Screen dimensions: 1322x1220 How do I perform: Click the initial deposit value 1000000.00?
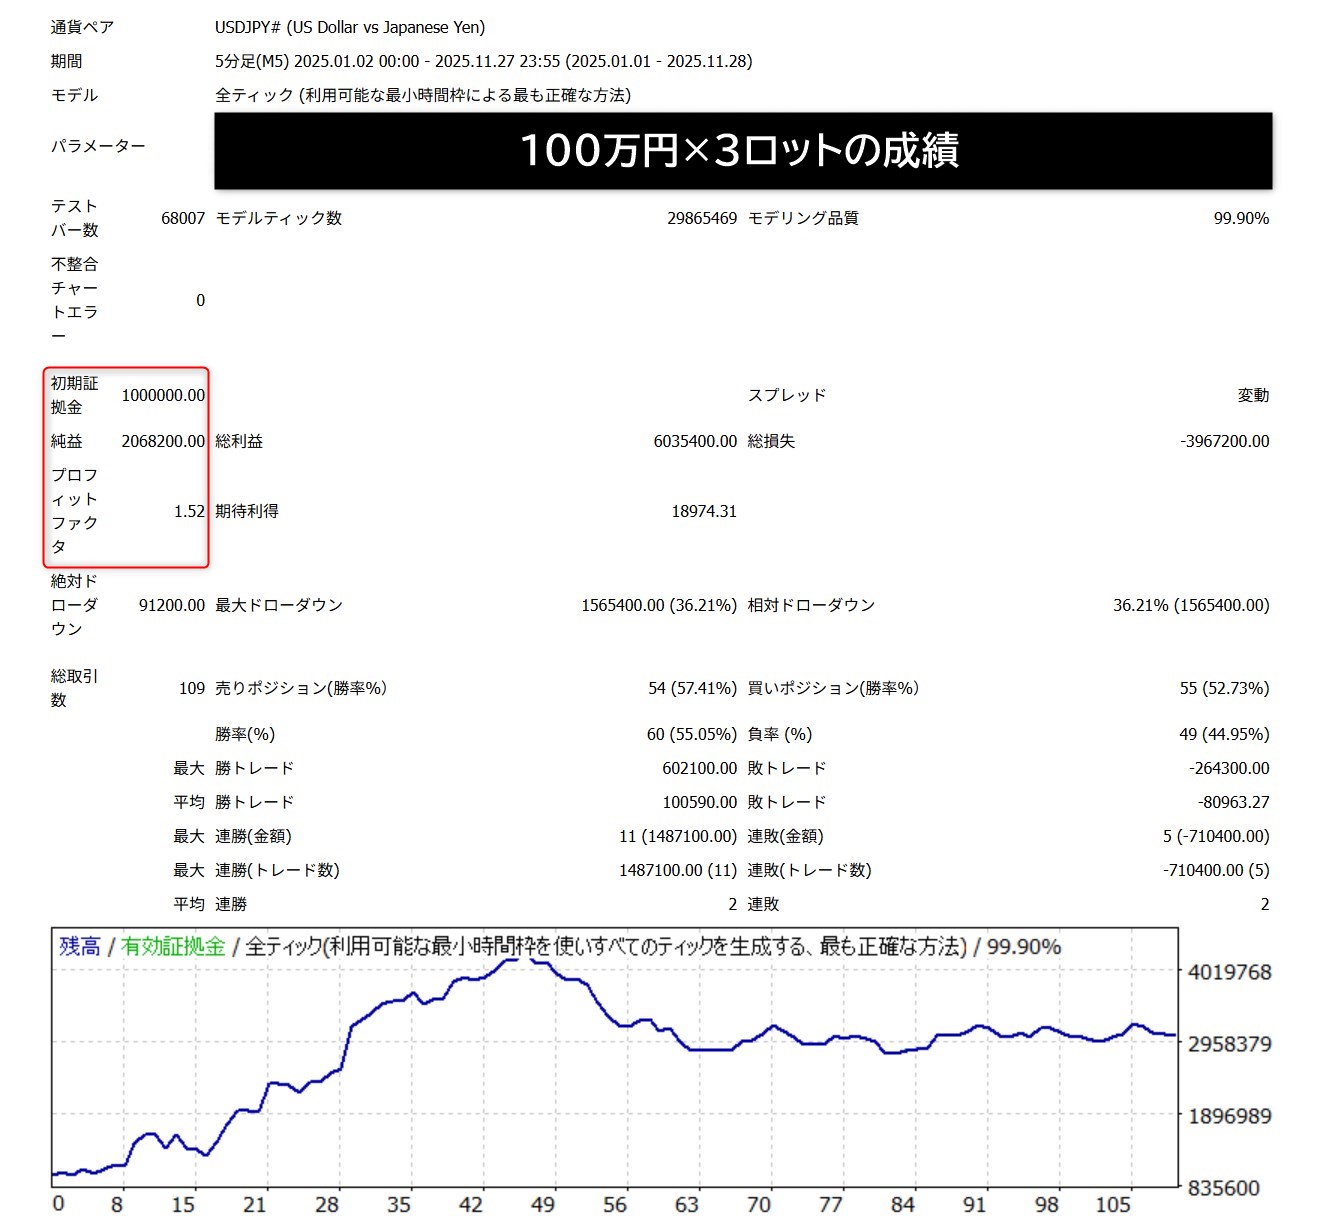coord(163,395)
